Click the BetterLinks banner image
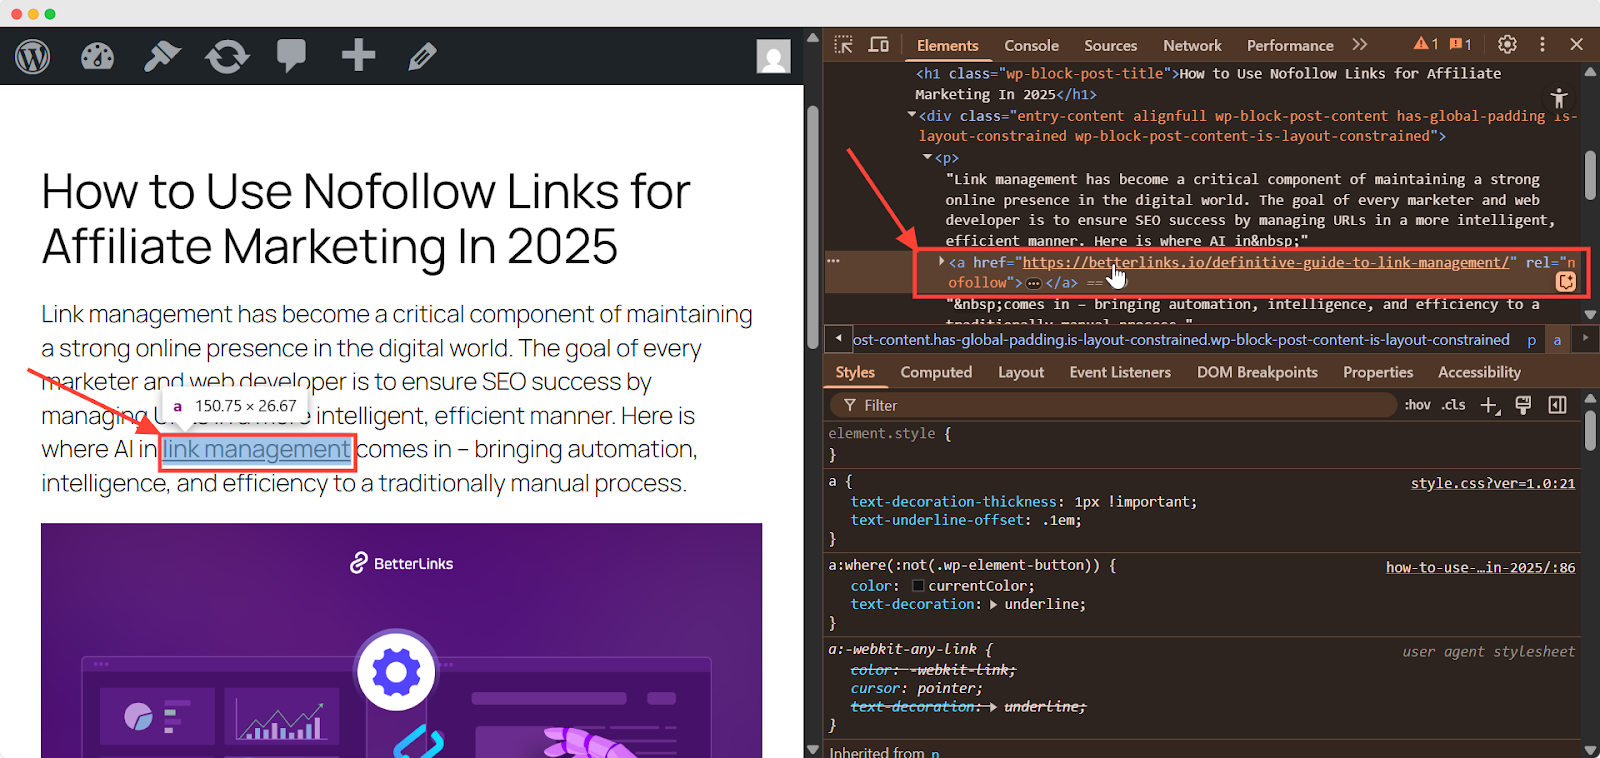 401,640
